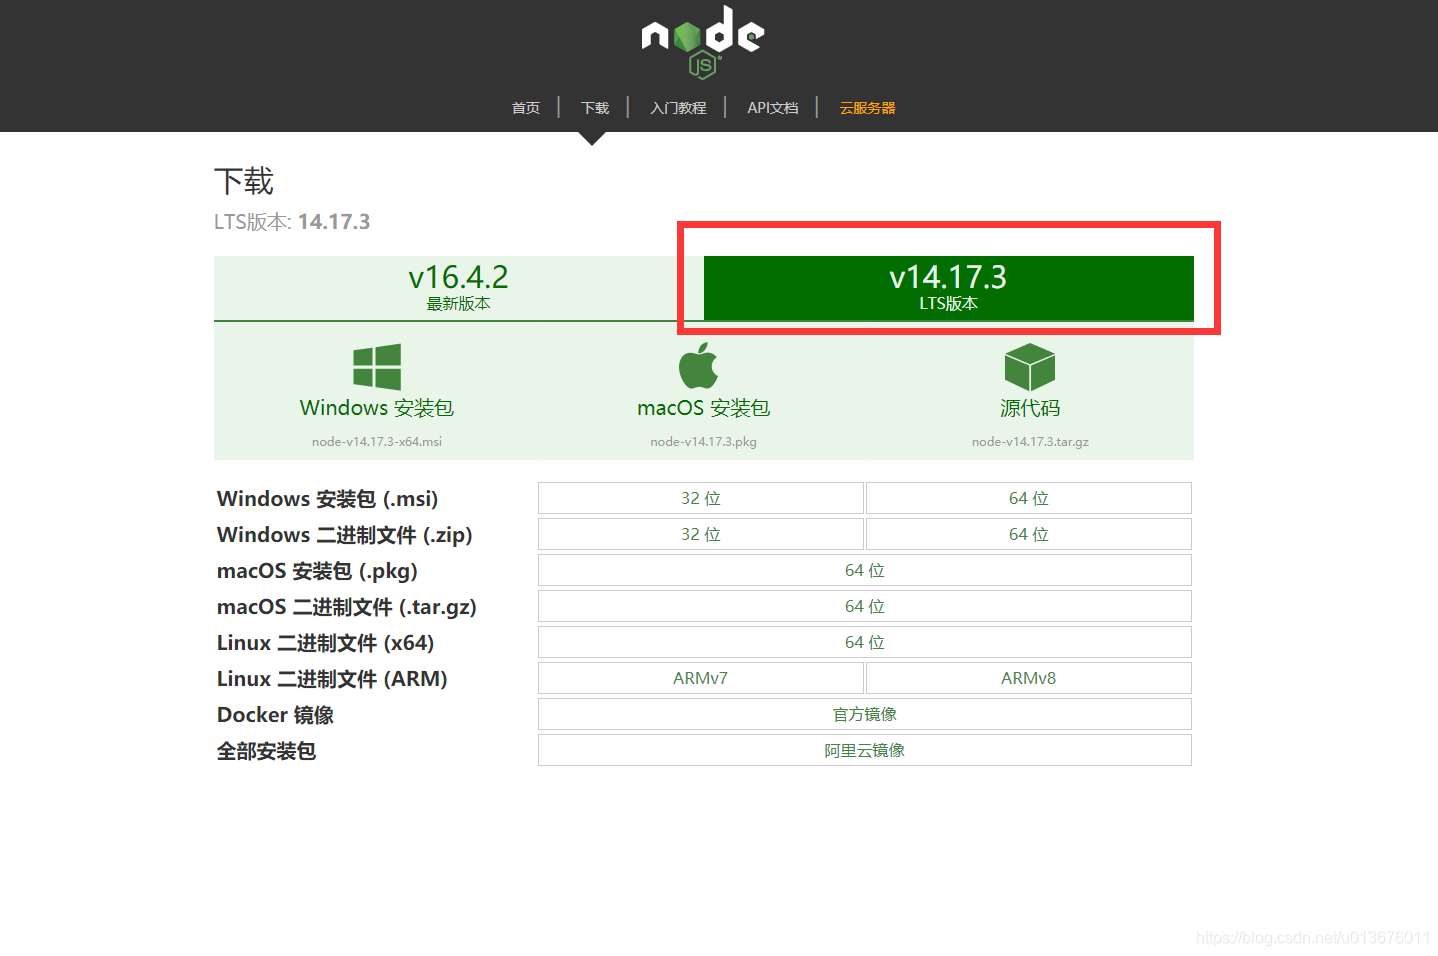
Task: Click the 下载 page heading
Action: pos(244,181)
